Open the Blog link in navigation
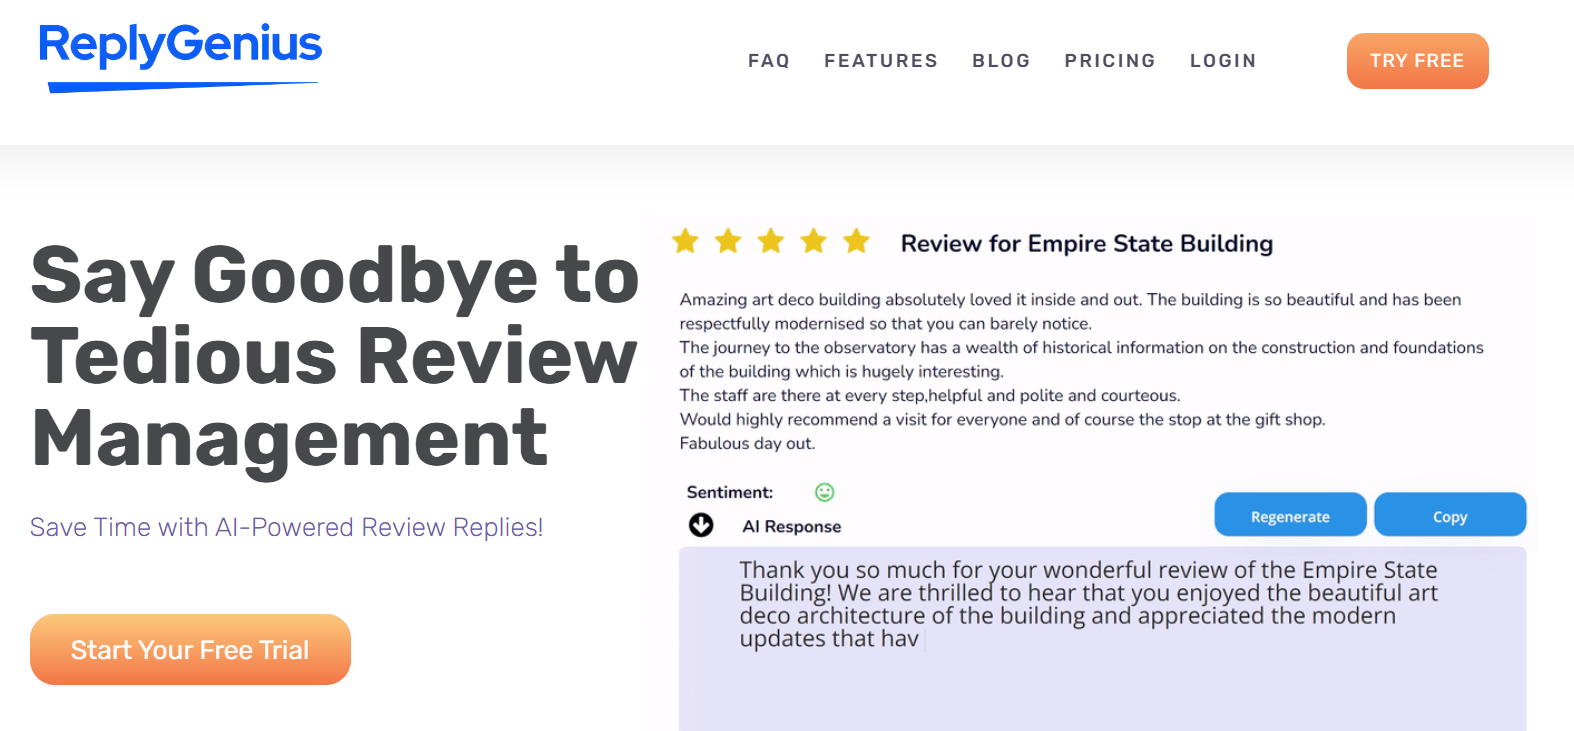Screen dimensions: 1574x731 1001,61
